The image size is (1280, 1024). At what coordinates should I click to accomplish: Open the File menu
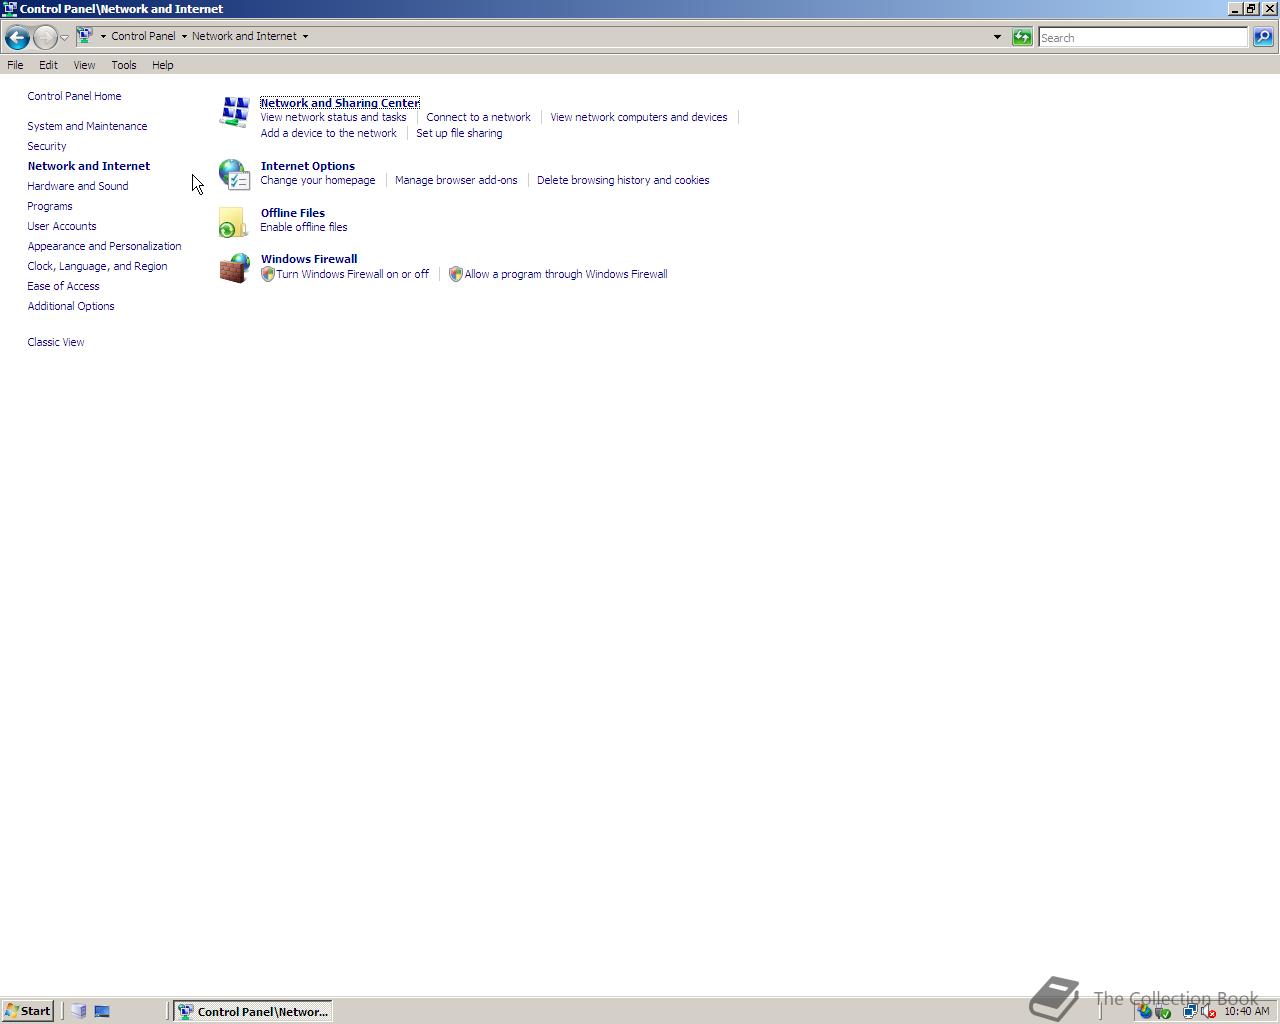15,65
